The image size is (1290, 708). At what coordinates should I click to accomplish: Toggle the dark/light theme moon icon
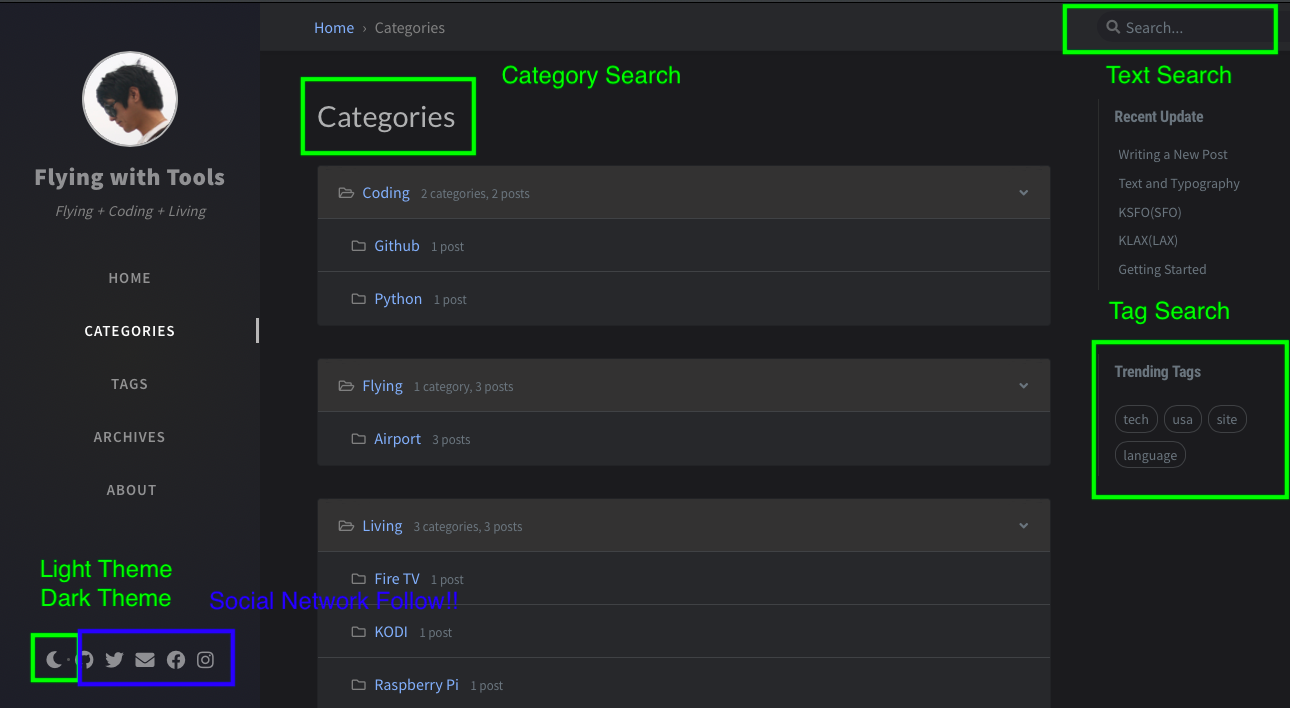[54, 660]
